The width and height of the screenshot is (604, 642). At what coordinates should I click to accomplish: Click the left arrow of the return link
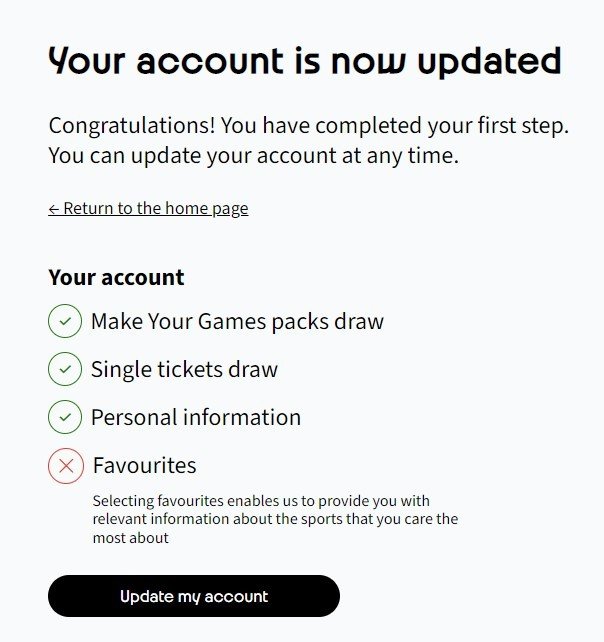54,209
